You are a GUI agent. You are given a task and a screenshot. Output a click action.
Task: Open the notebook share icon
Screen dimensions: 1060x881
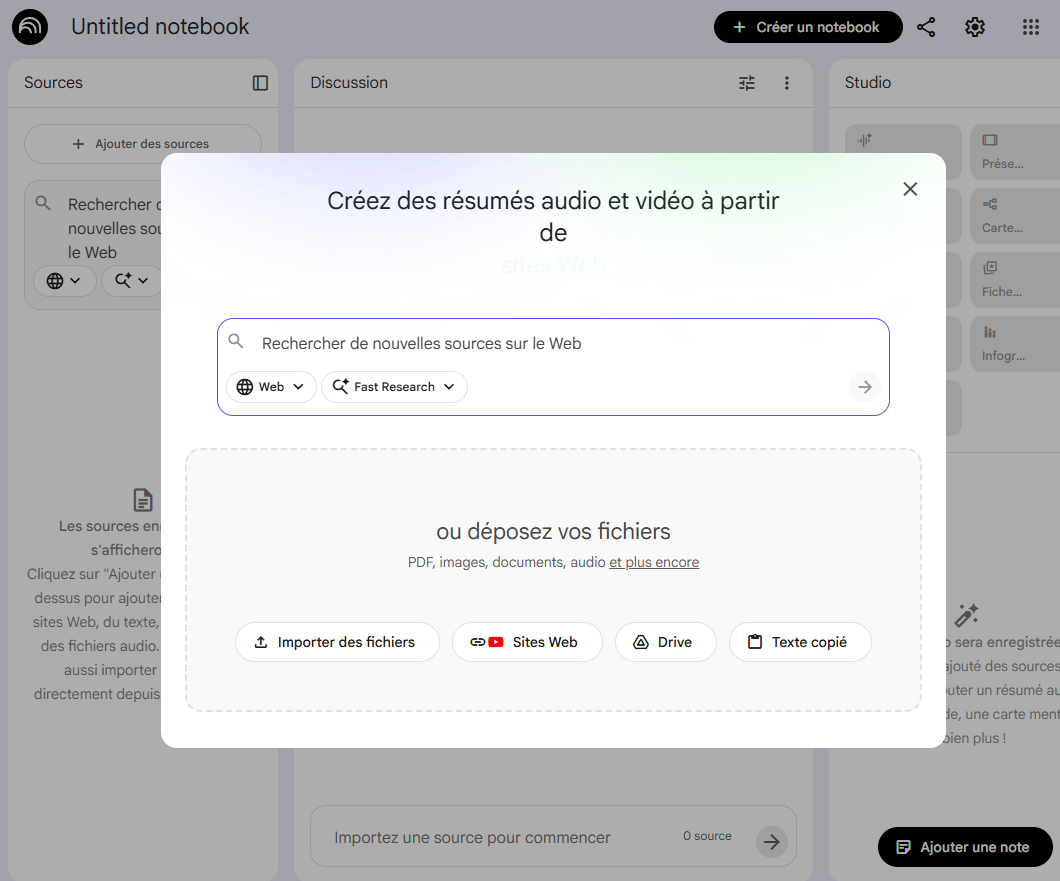coord(926,27)
